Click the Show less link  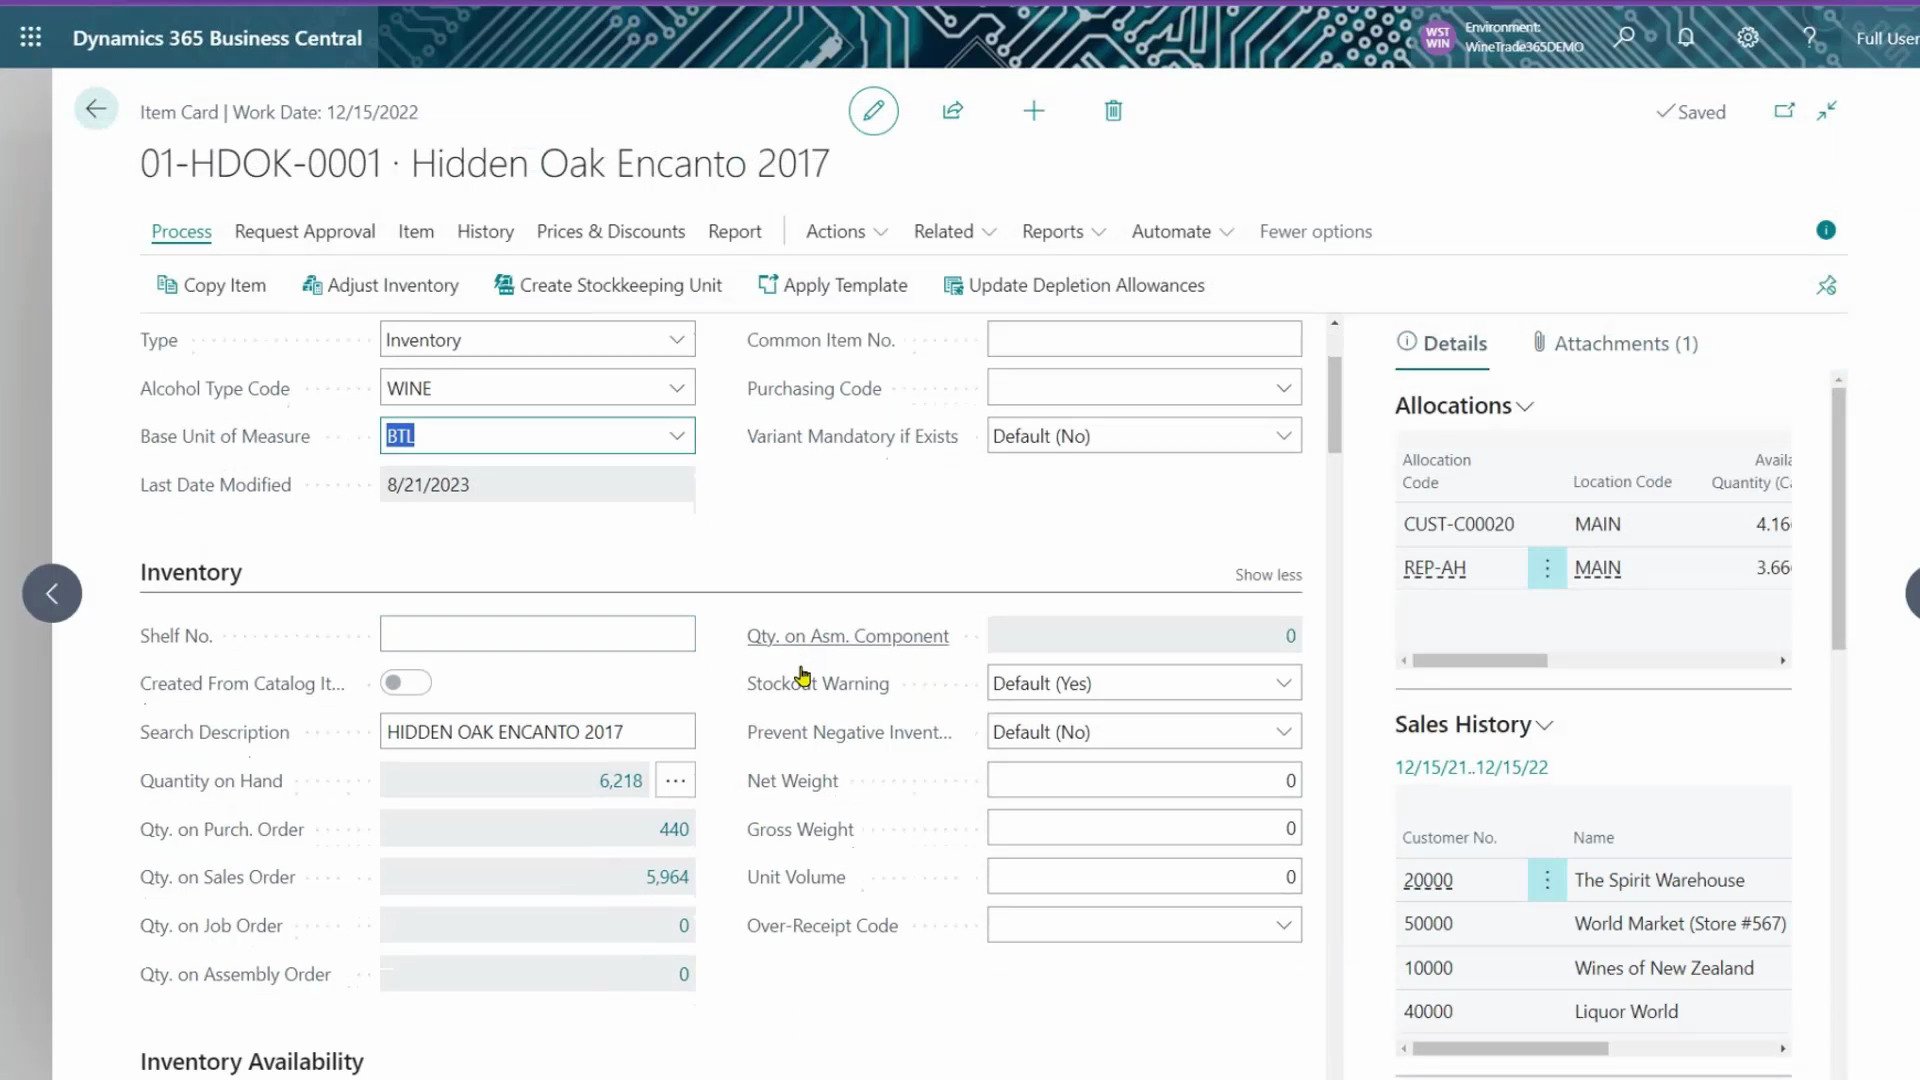tap(1267, 575)
